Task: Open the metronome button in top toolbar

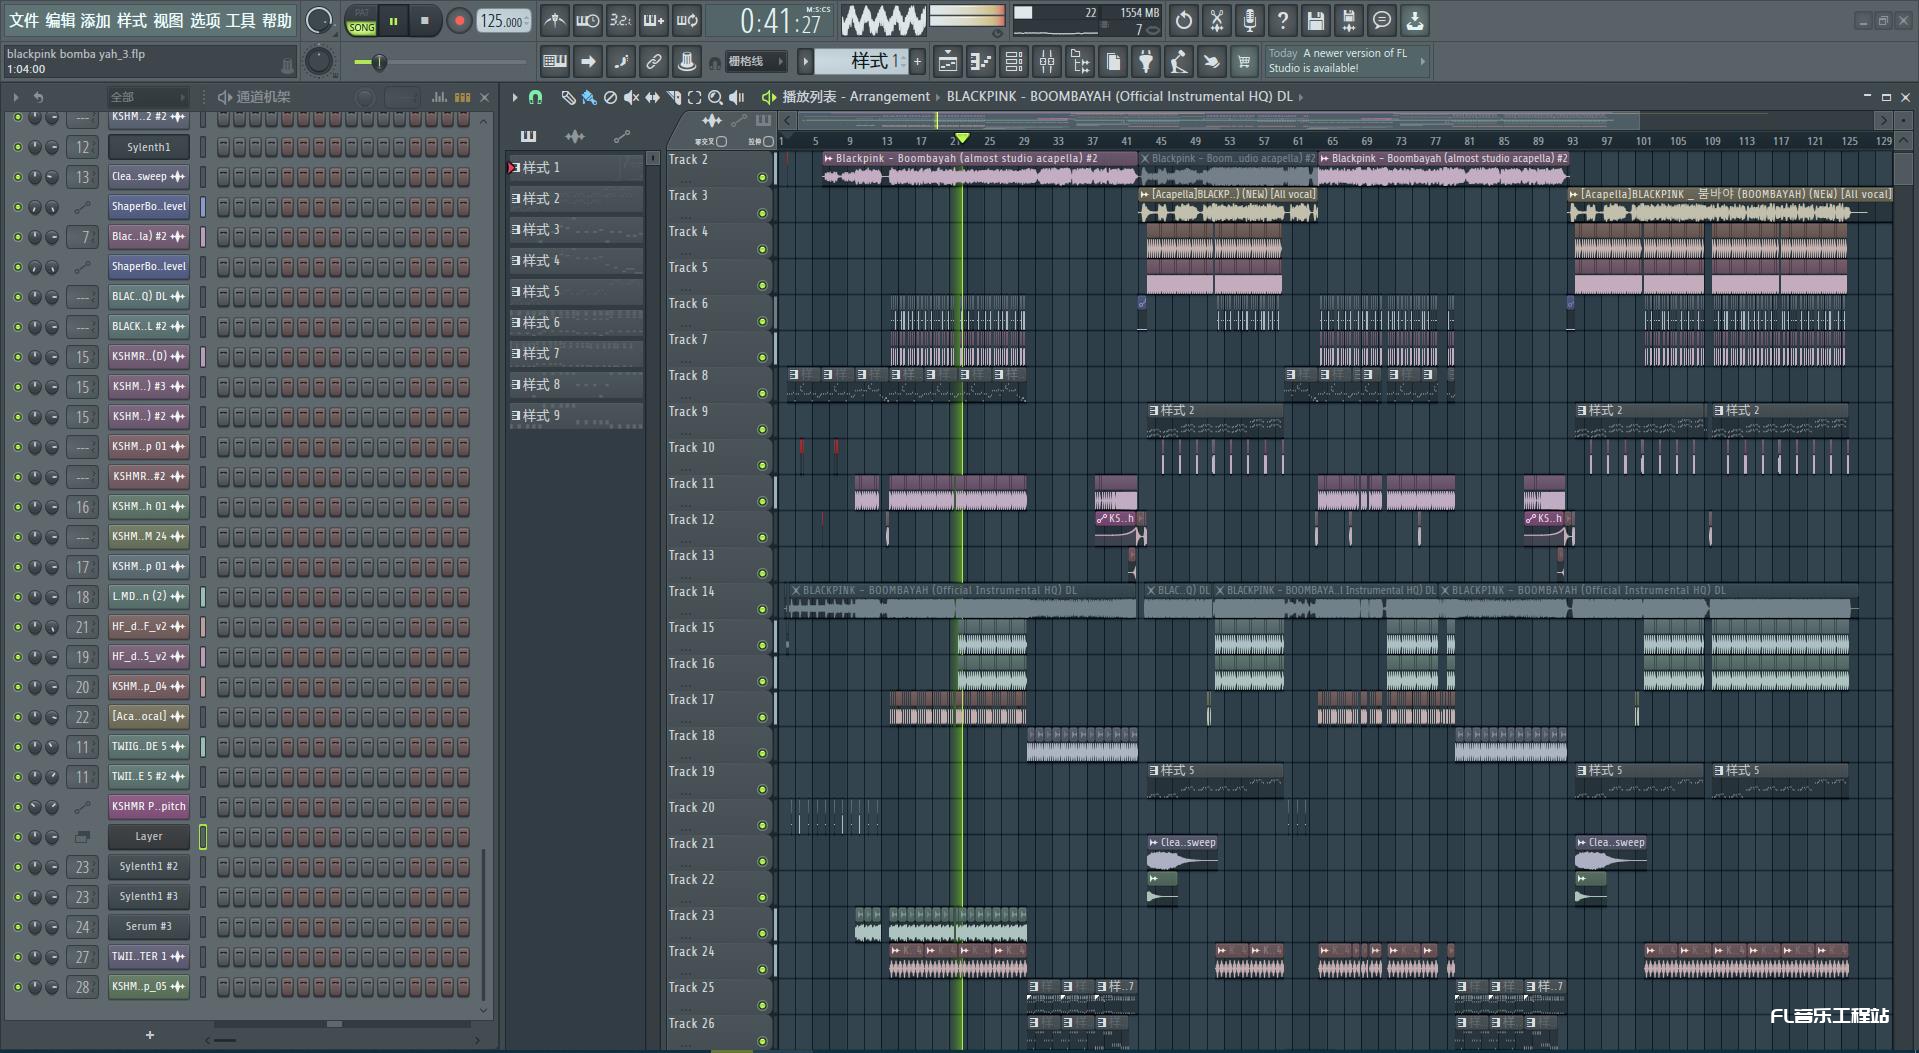Action: (554, 20)
